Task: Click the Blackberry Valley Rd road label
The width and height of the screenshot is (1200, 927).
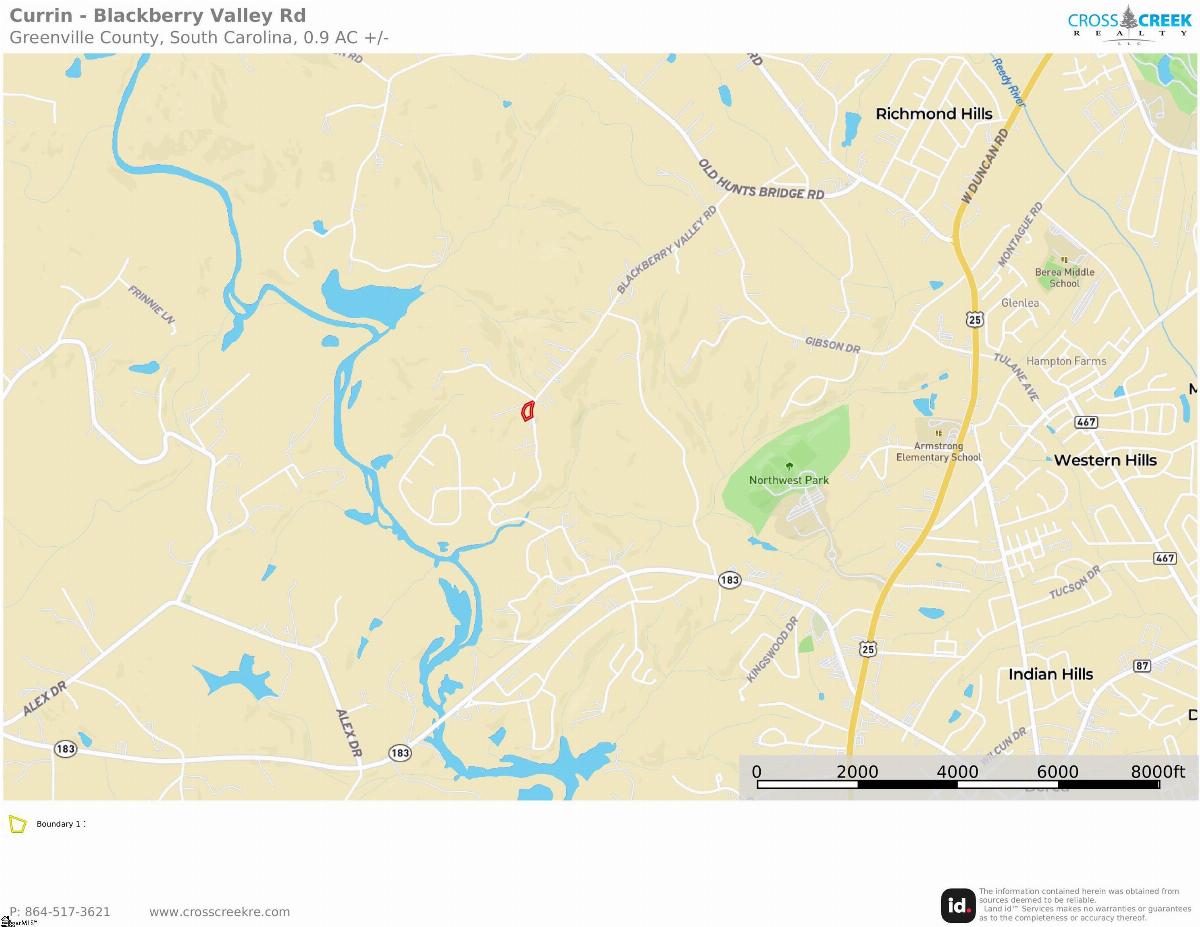Action: pos(667,250)
